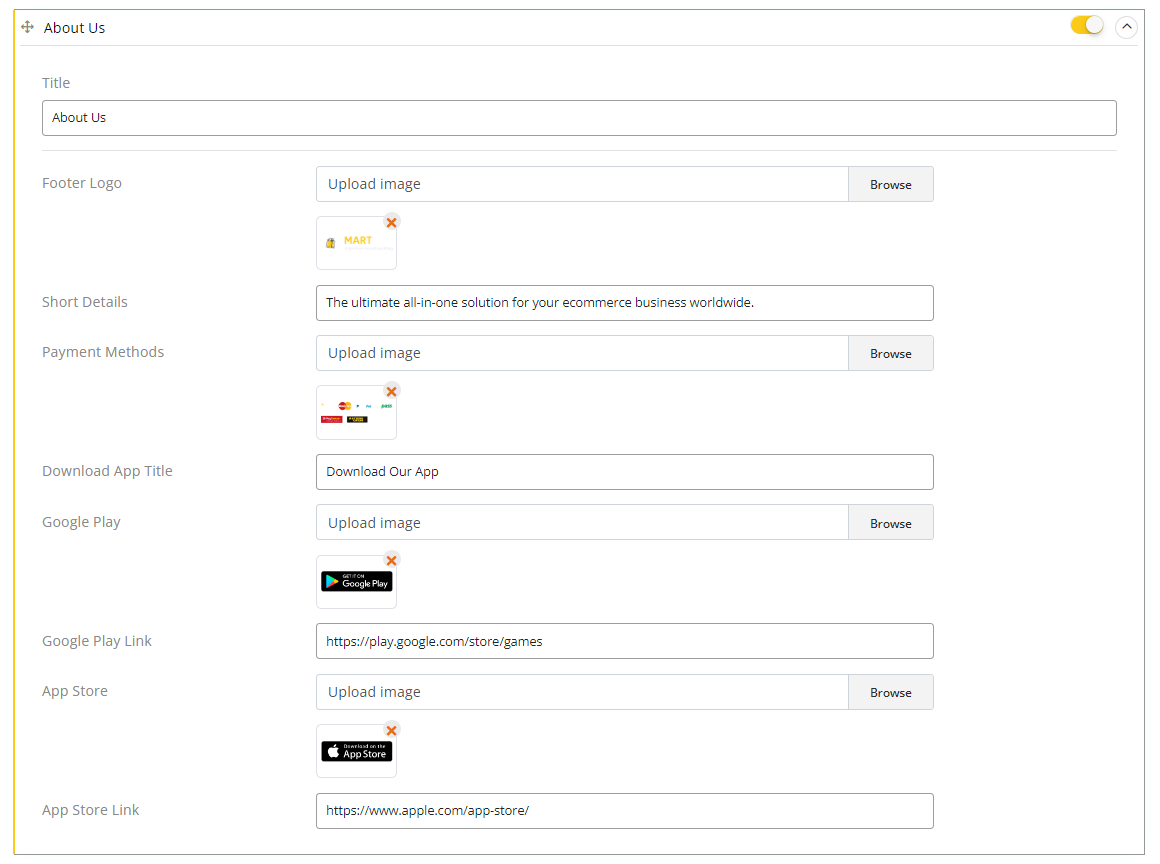1160x864 pixels.
Task: Delete the App Store badge image
Action: (391, 731)
